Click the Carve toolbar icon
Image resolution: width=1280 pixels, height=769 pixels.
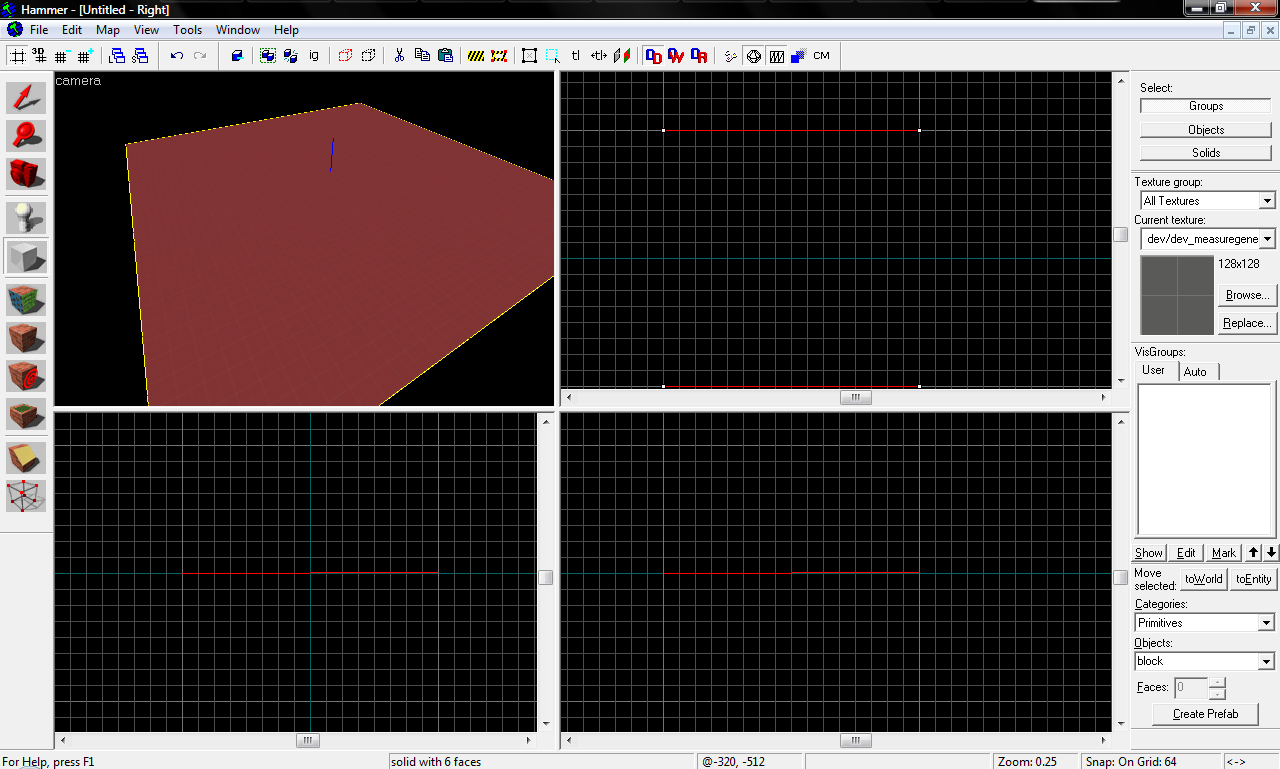[x=237, y=56]
